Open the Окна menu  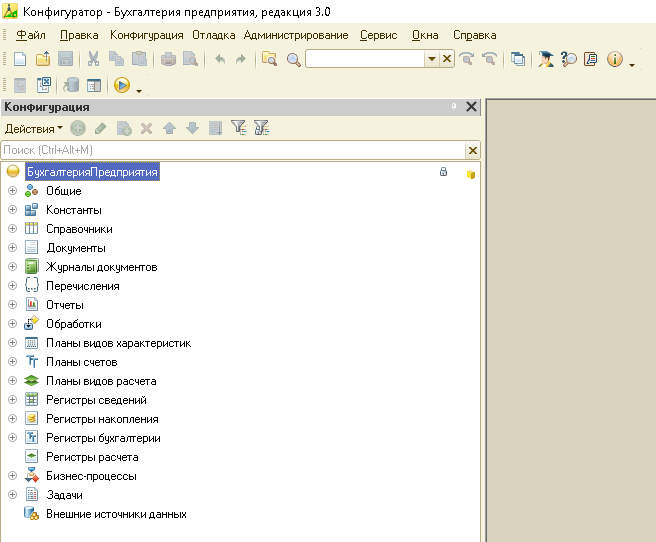pos(425,35)
